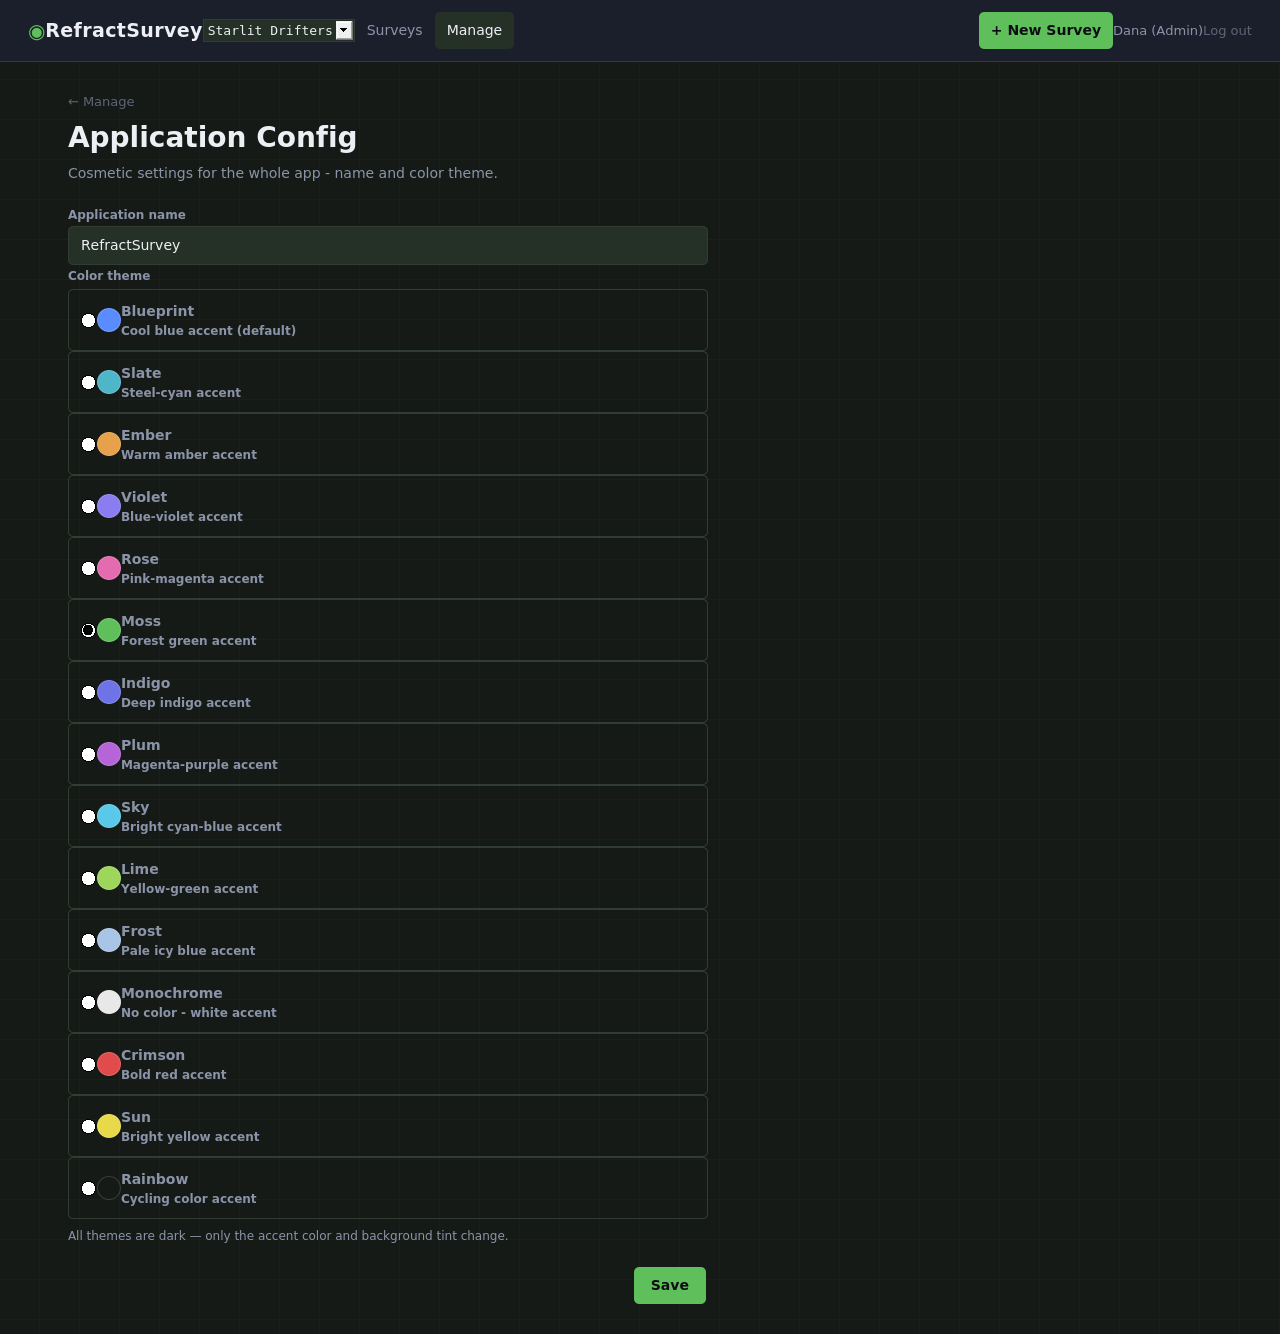The height and width of the screenshot is (1334, 1280).
Task: Click the Crimson red color swatch
Action: click(x=109, y=1064)
